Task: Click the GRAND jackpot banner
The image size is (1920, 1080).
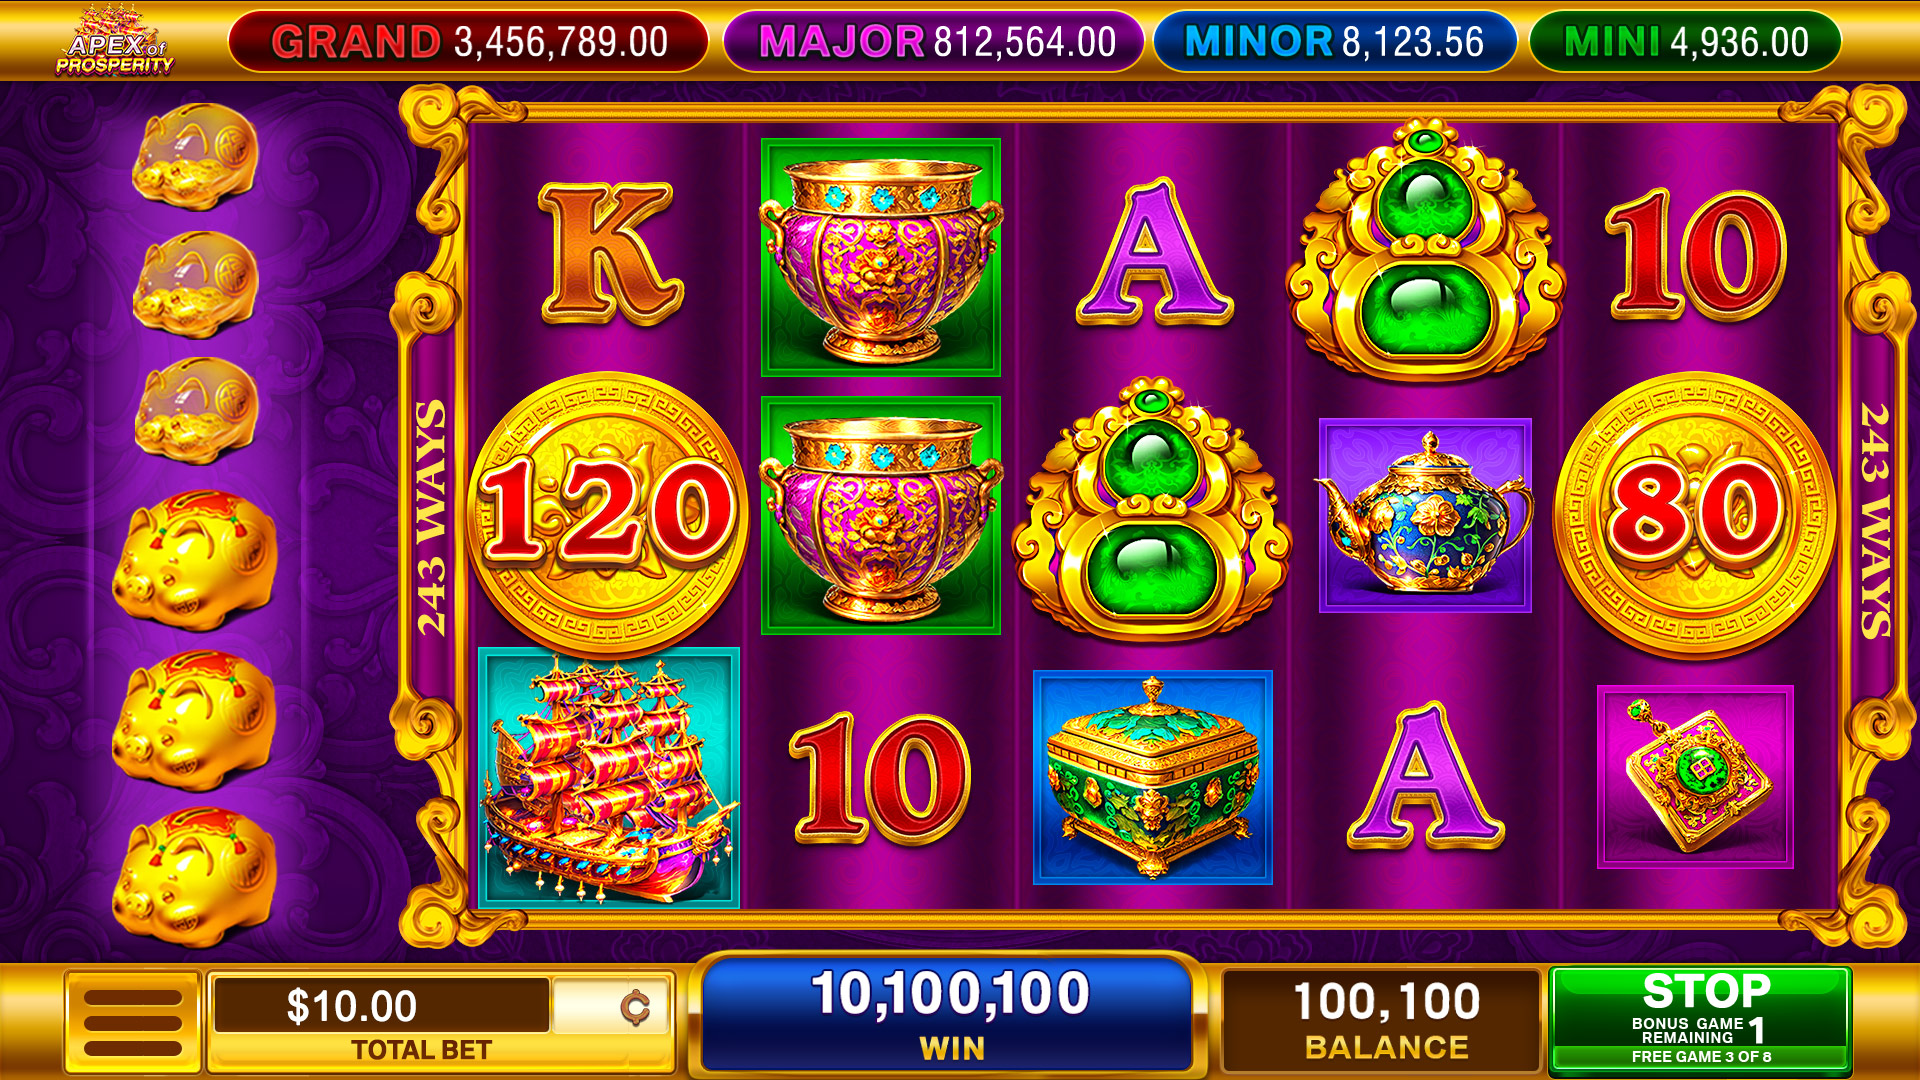Action: 468,42
